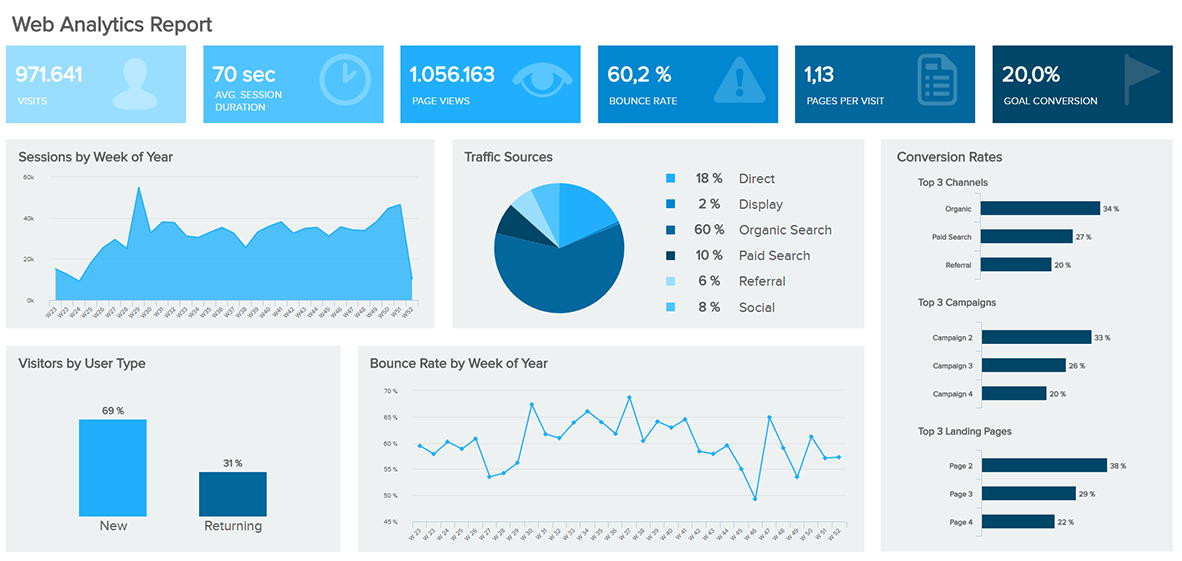
Task: Click the person icon on Visits card
Action: (136, 84)
